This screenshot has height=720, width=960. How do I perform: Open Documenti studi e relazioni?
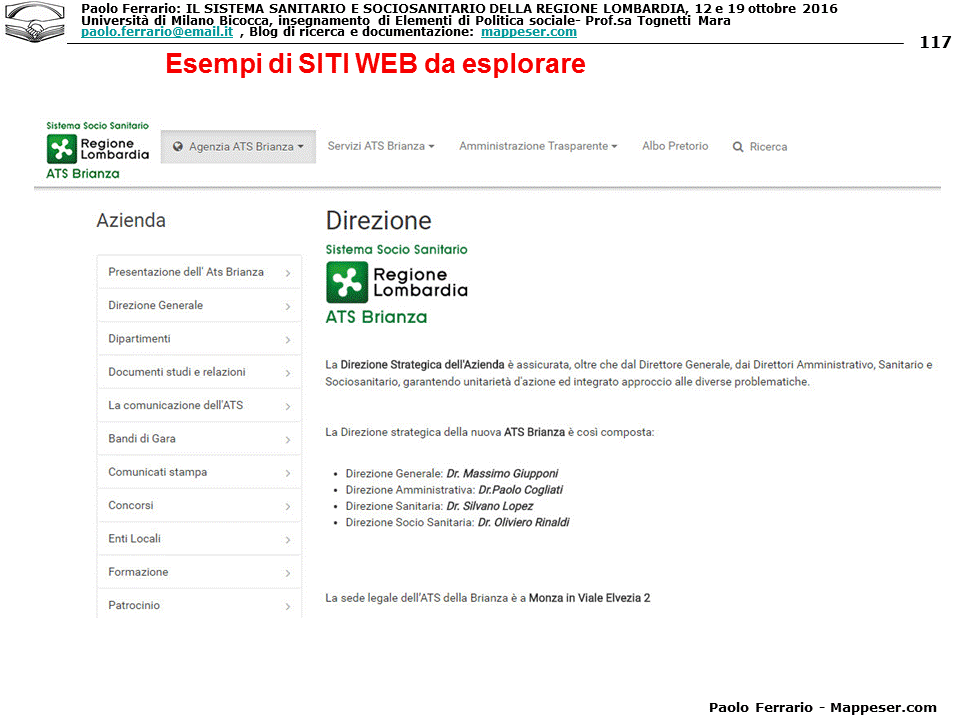[x=176, y=372]
